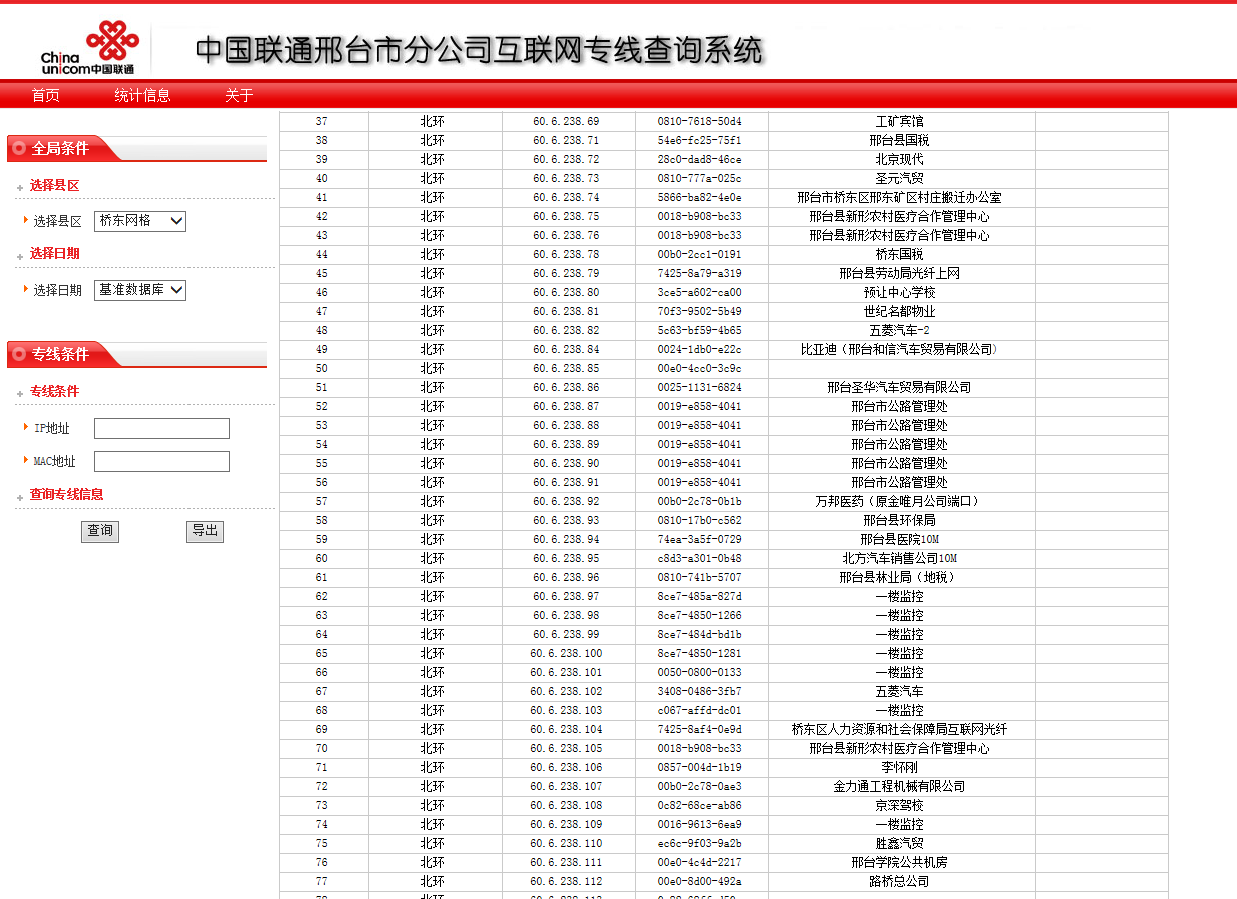Open the 首页 menu item
The height and width of the screenshot is (899, 1237).
[x=45, y=95]
